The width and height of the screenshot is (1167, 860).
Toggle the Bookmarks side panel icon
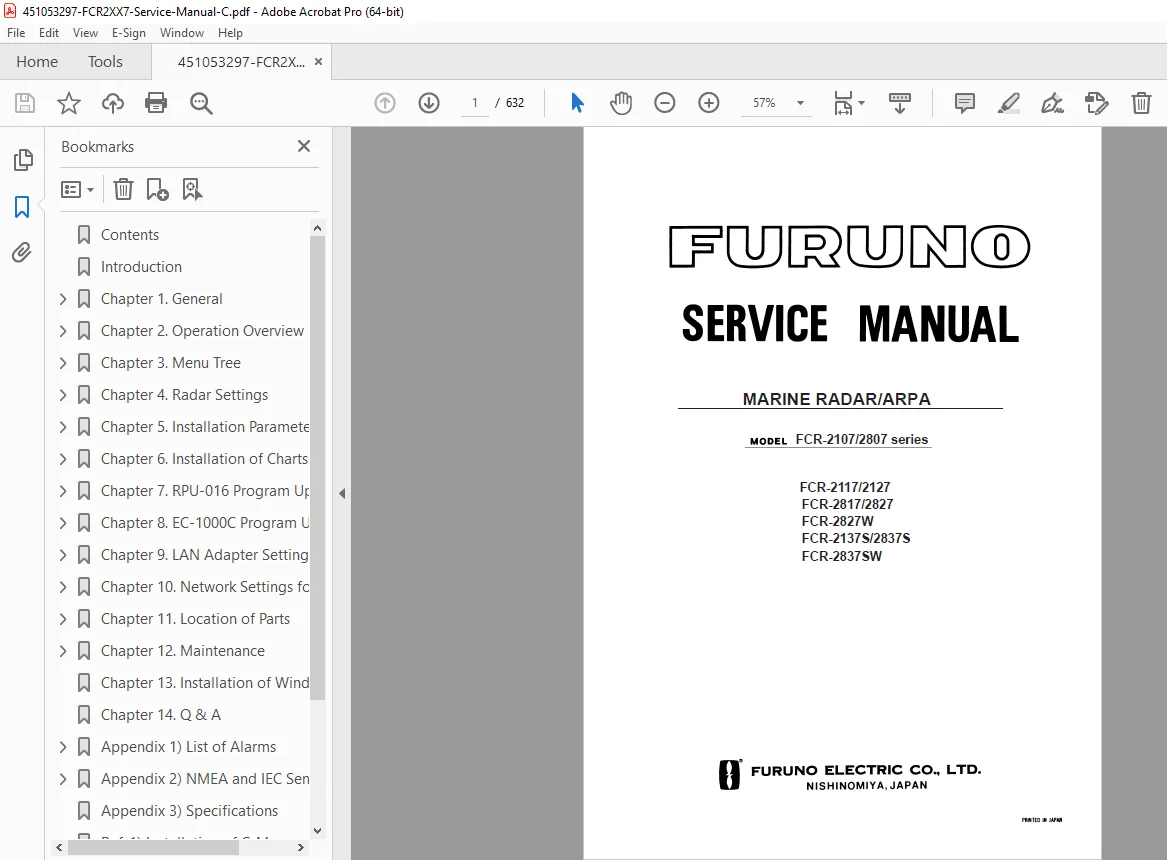pyautogui.click(x=22, y=206)
